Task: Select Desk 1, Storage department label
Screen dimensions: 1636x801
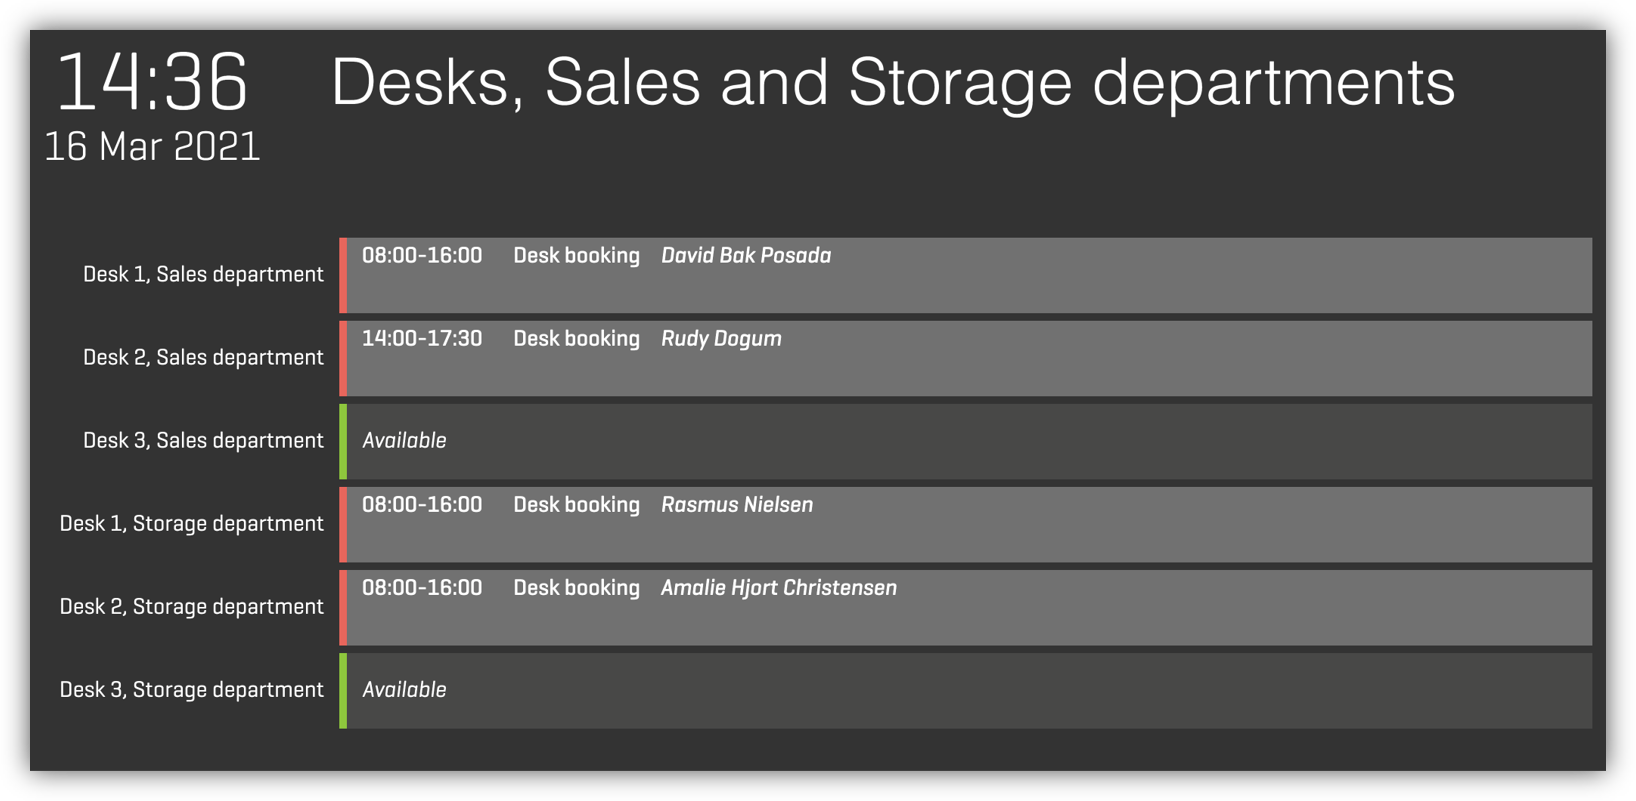Action: pyautogui.click(x=191, y=523)
